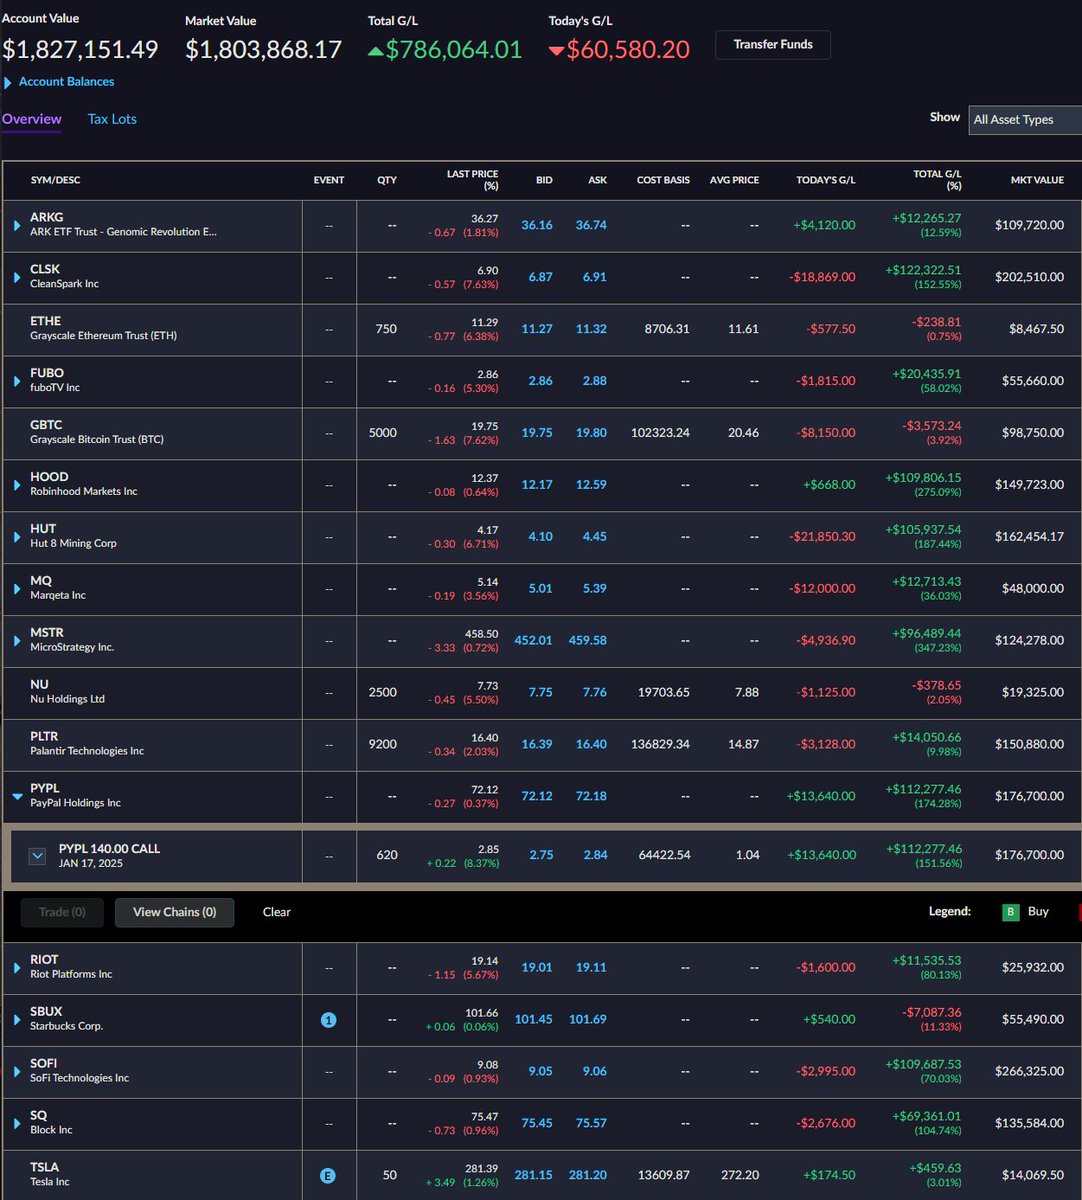
Task: Check the PYPL 140.00 CALL option checkbox
Action: (37, 856)
